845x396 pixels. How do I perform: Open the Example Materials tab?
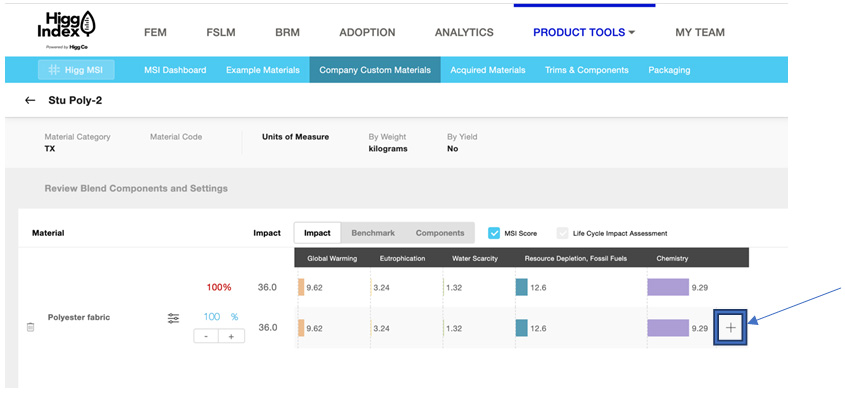tap(263, 70)
